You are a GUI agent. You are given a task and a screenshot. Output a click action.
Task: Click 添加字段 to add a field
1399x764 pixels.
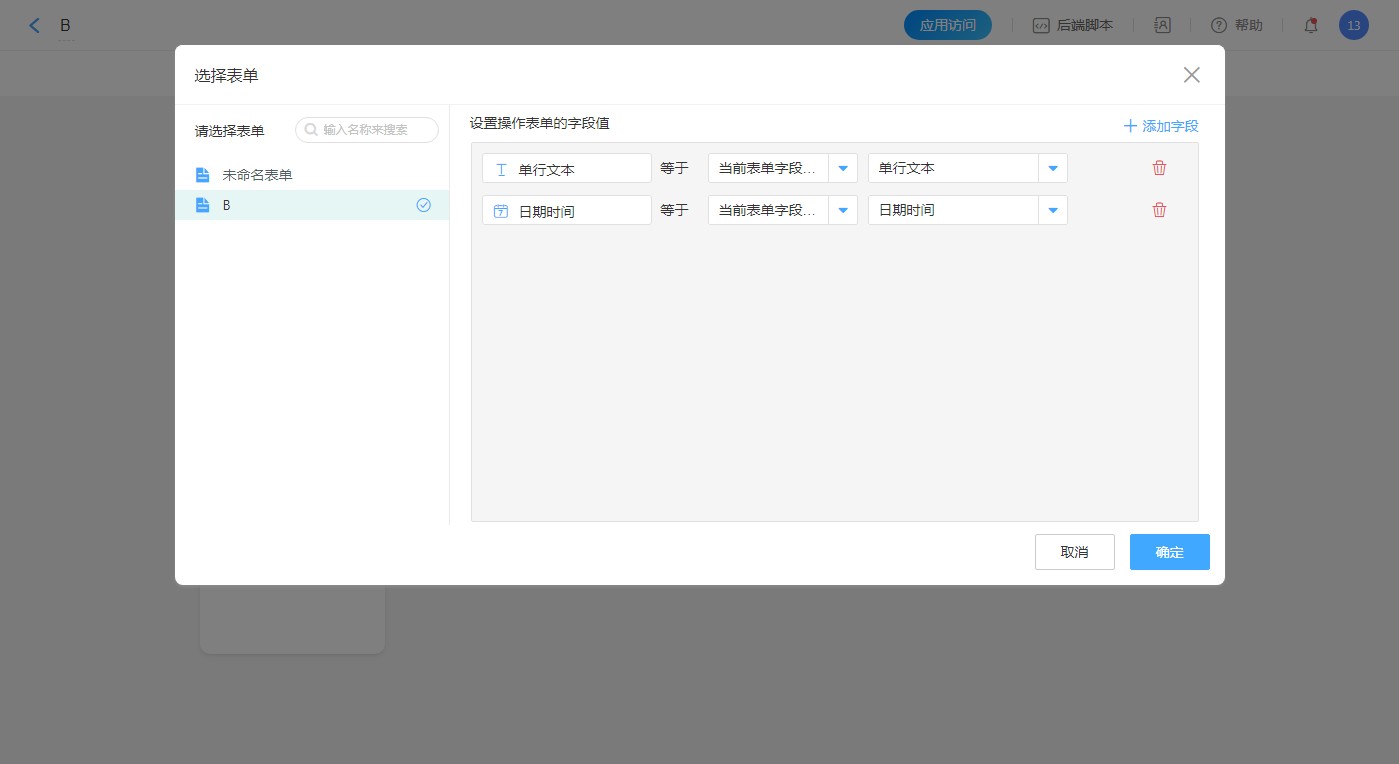[x=1160, y=126]
